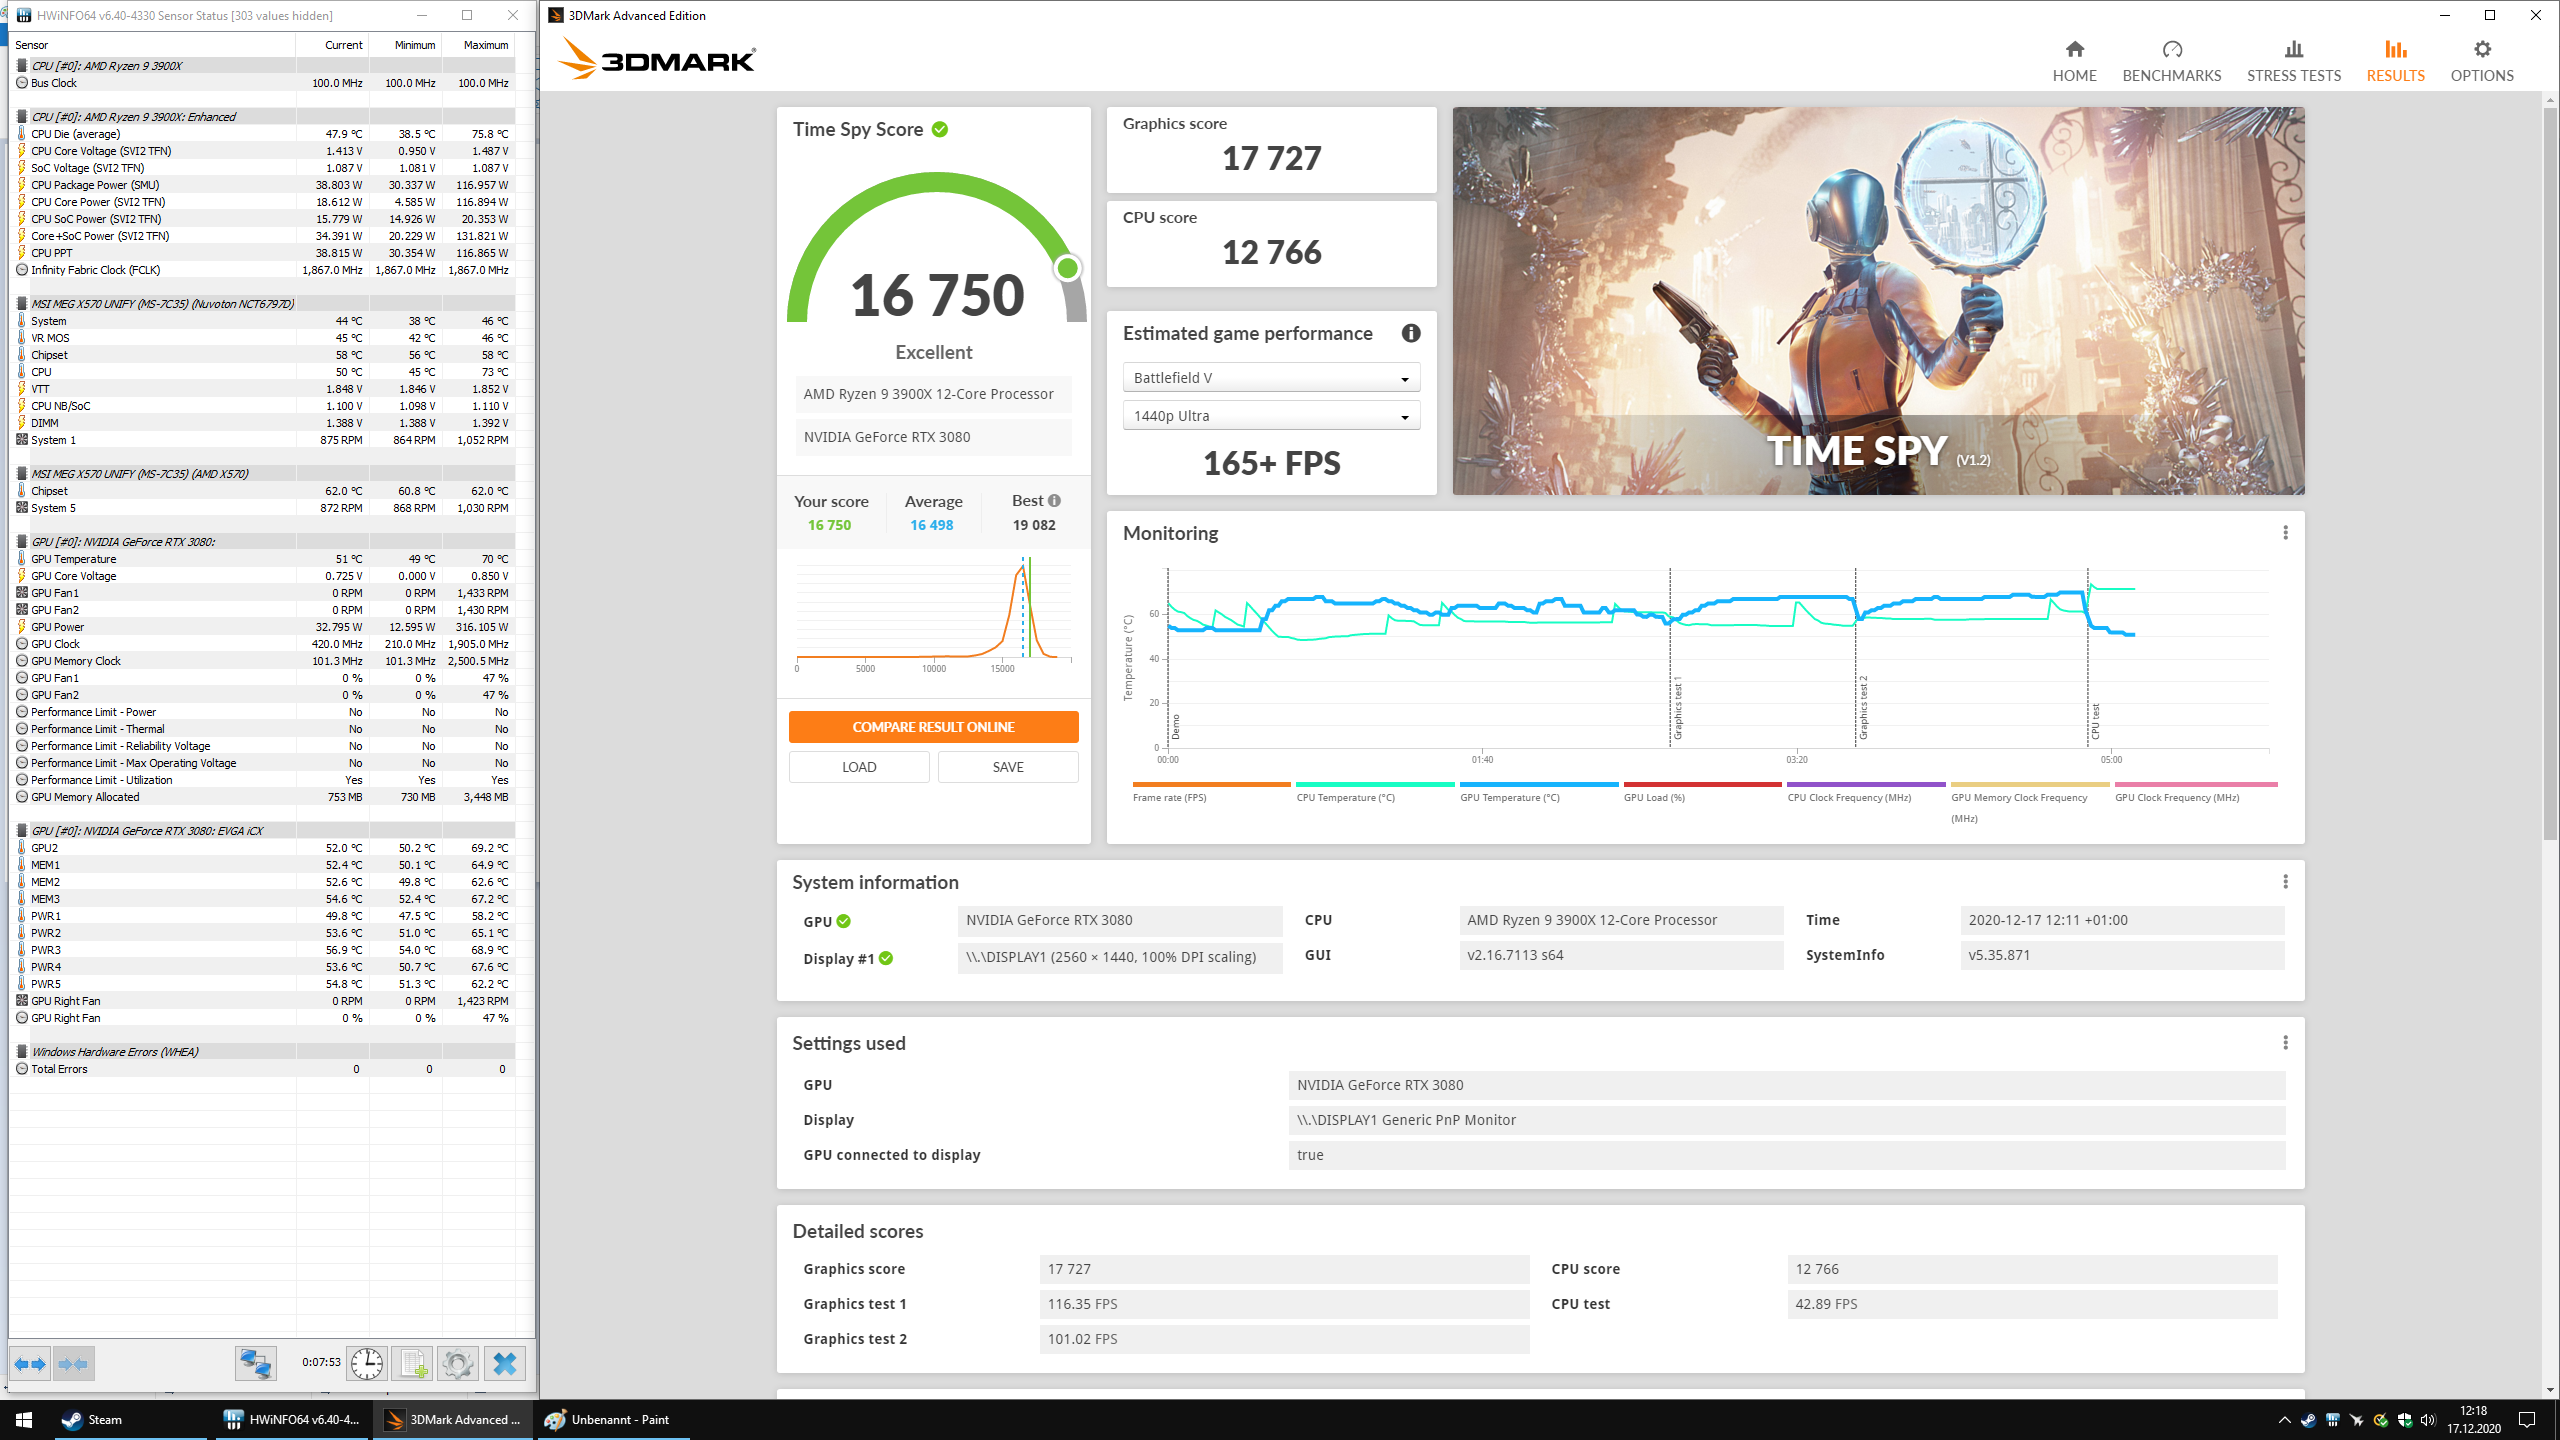
Task: Toggle GPU Load (%) legend line
Action: point(1701,791)
